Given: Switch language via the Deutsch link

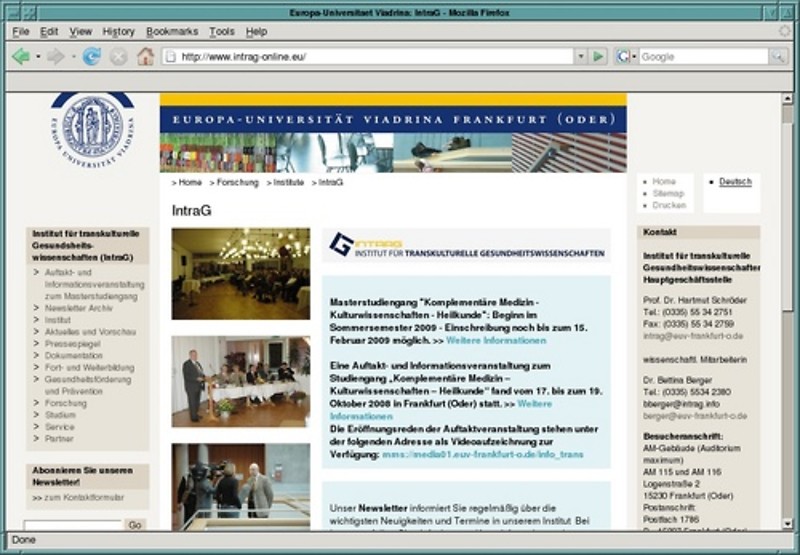Looking at the screenshot, I should pos(735,182).
